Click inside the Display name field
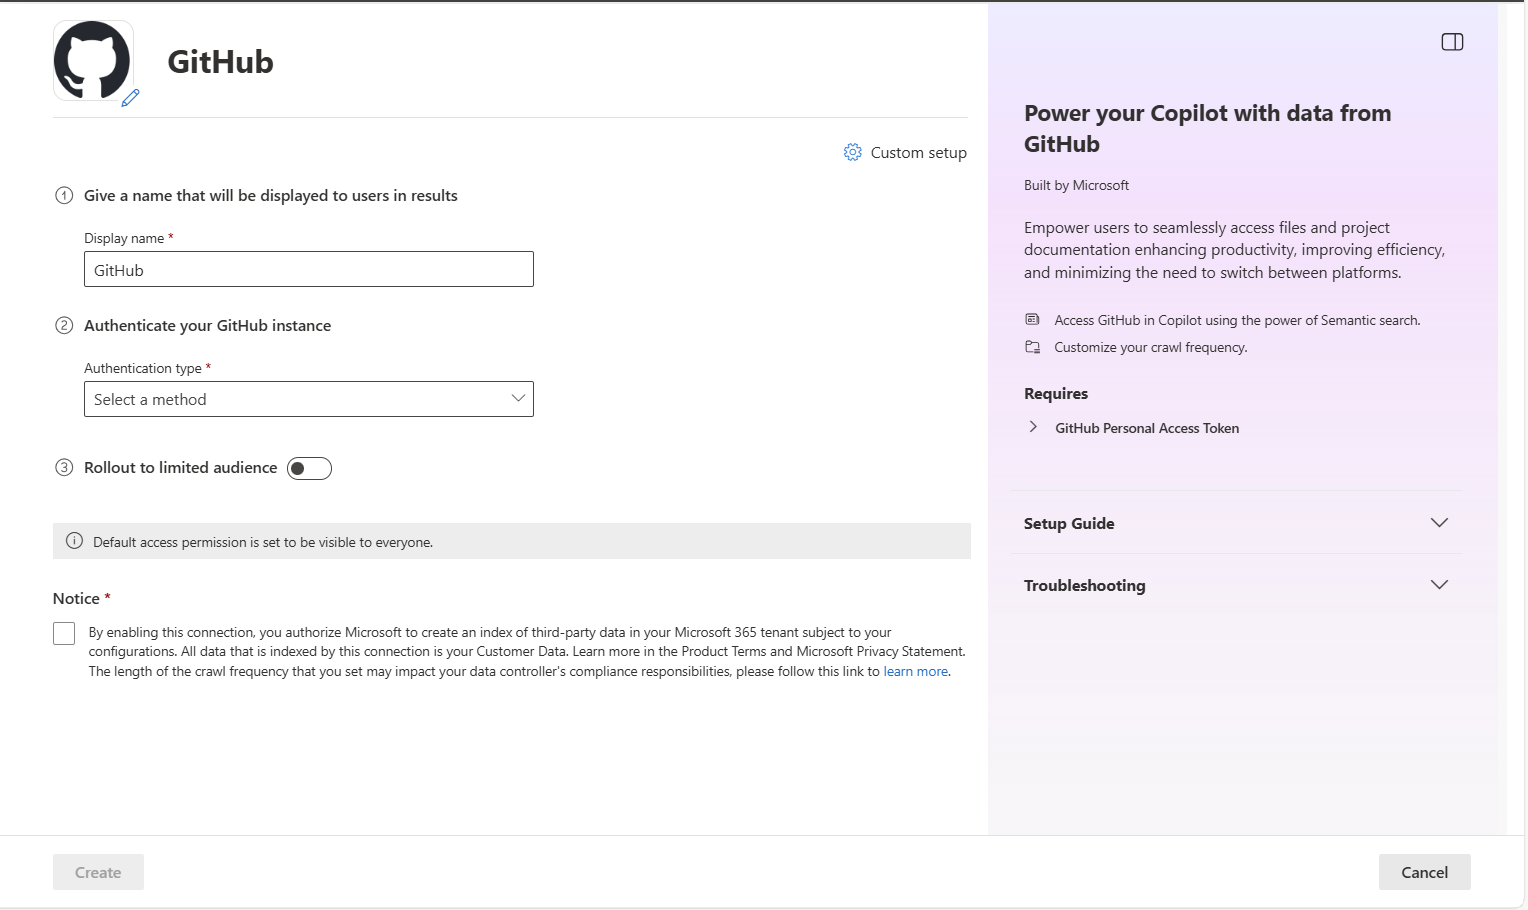Screen dimensions: 1528x910 click(308, 269)
